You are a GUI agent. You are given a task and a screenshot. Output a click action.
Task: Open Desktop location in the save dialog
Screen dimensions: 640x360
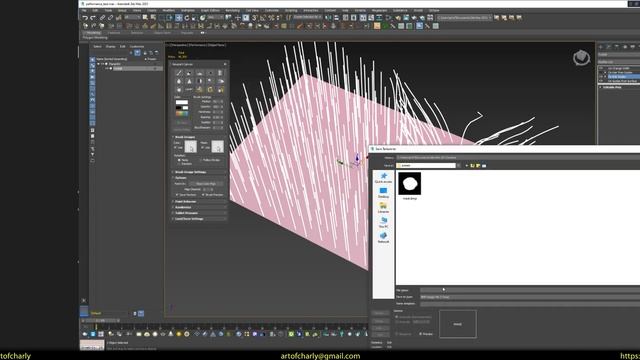383,193
